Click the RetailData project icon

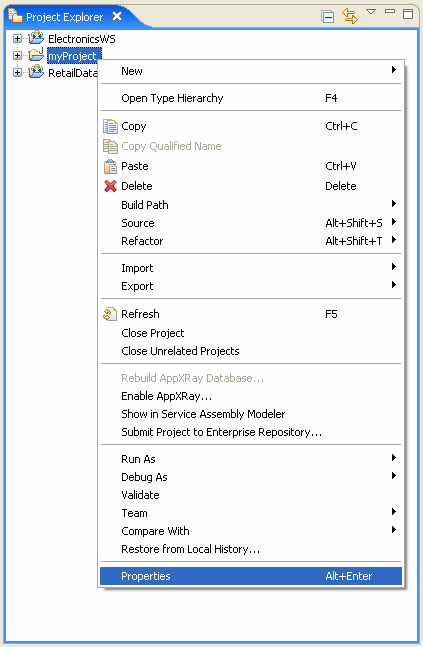[36, 72]
